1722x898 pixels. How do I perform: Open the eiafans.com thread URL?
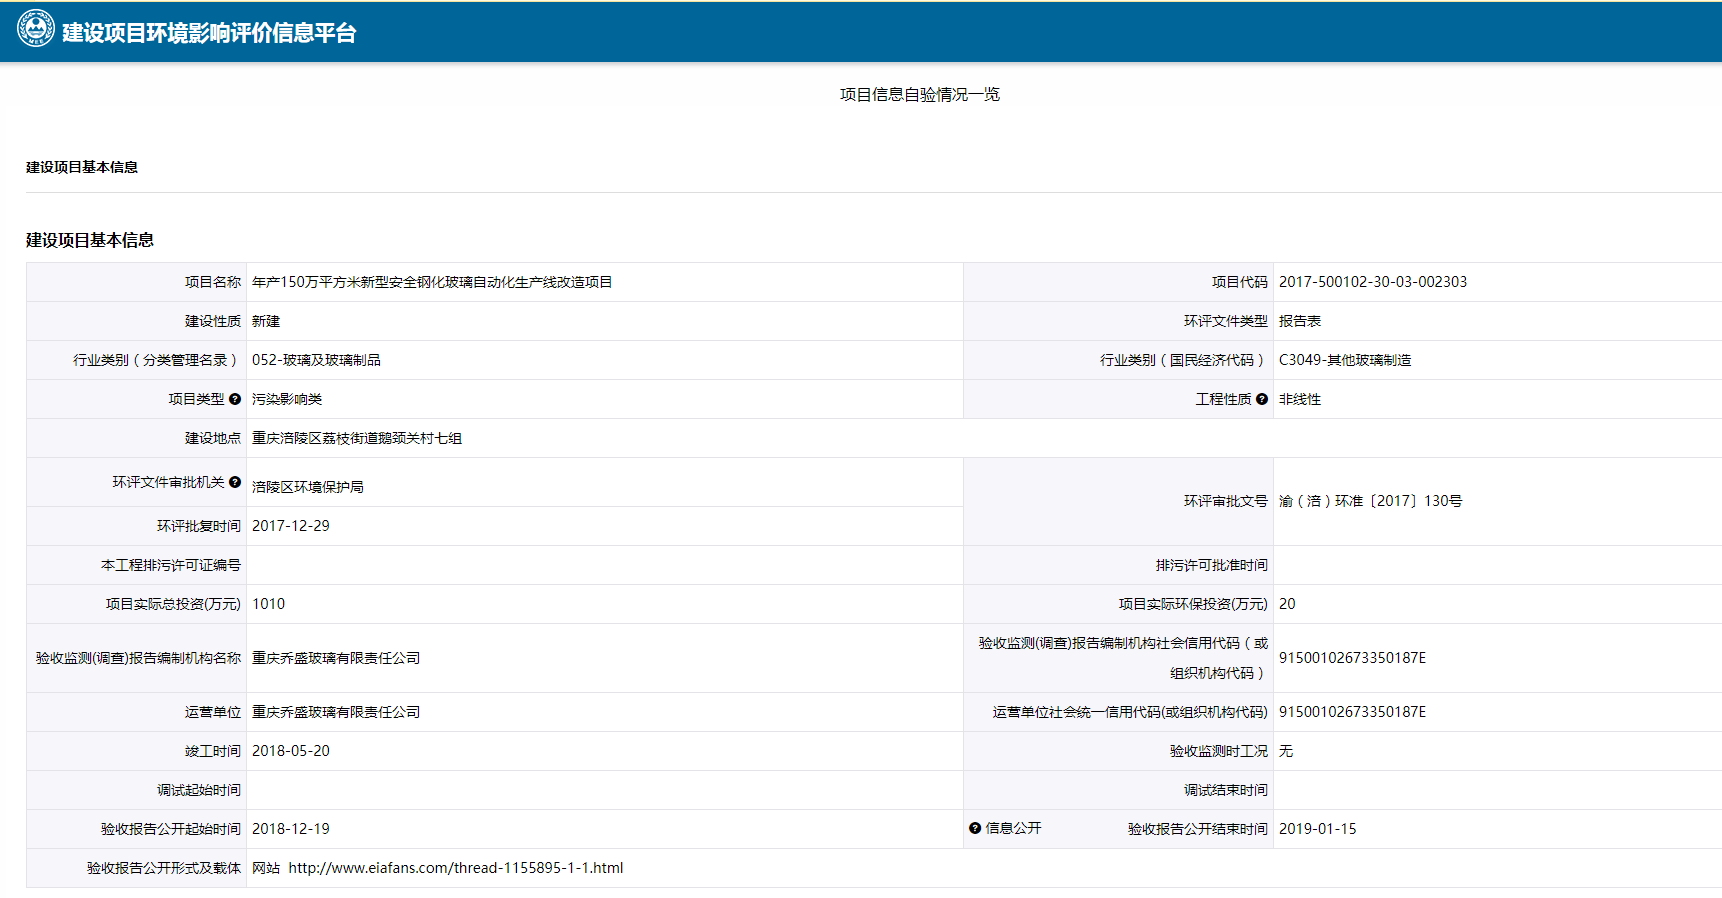(456, 868)
